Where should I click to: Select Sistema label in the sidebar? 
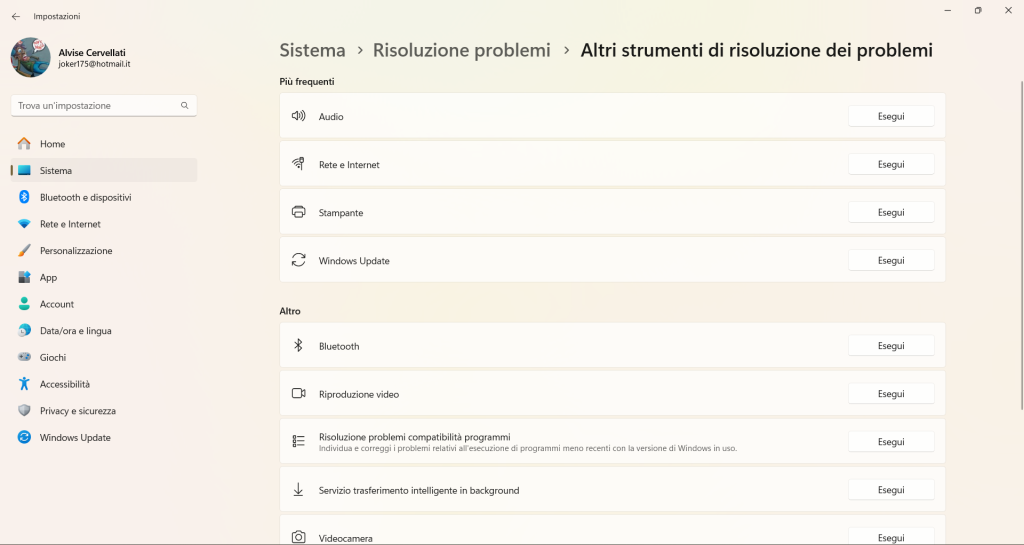56,171
